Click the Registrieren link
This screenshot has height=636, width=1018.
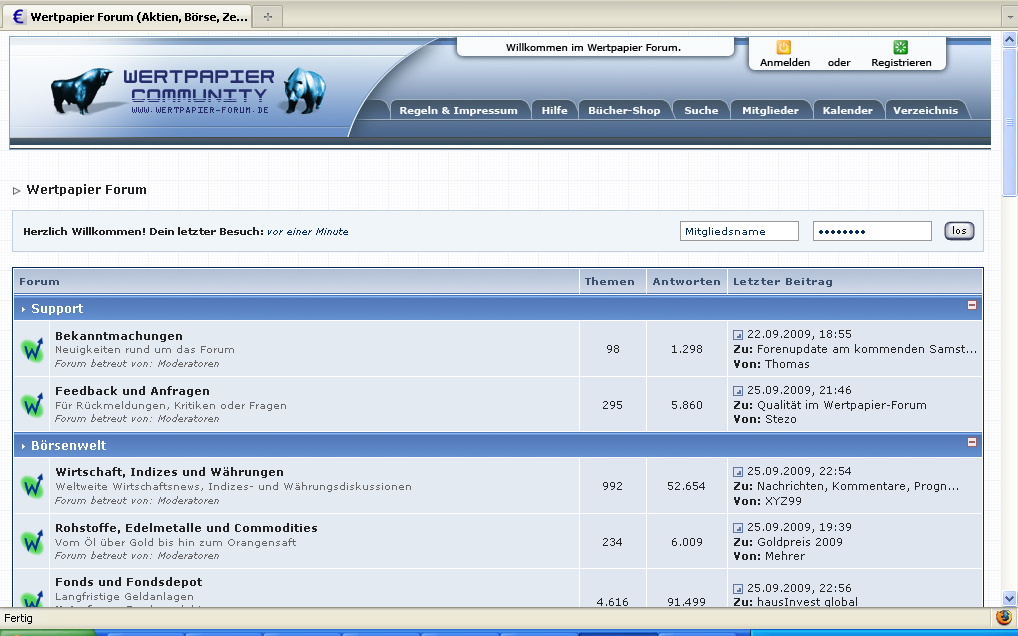(x=901, y=62)
